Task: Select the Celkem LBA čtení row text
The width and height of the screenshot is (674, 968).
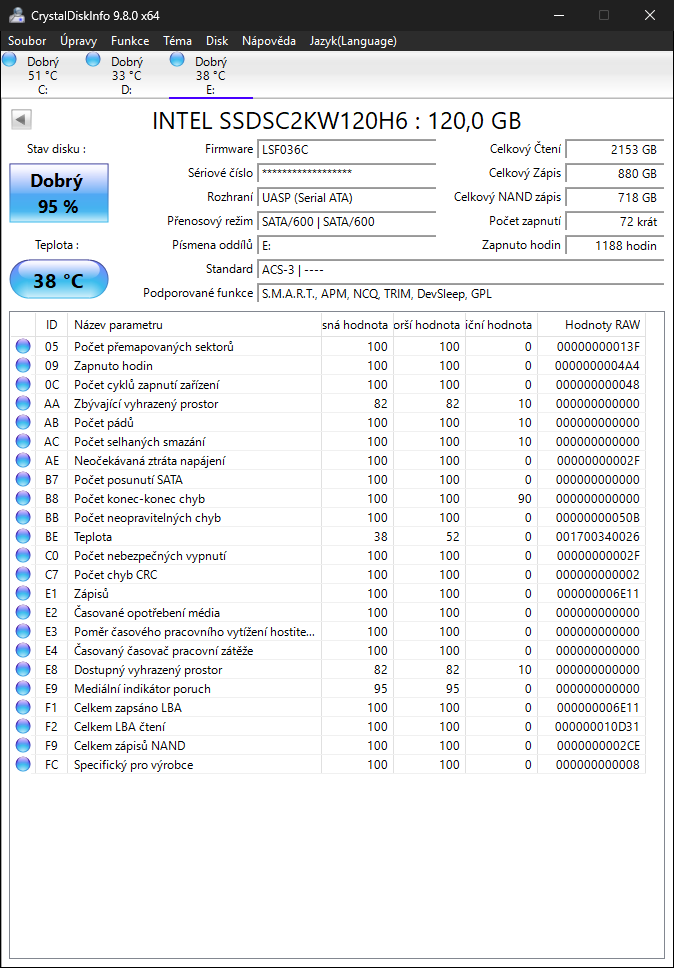Action: [x=120, y=727]
